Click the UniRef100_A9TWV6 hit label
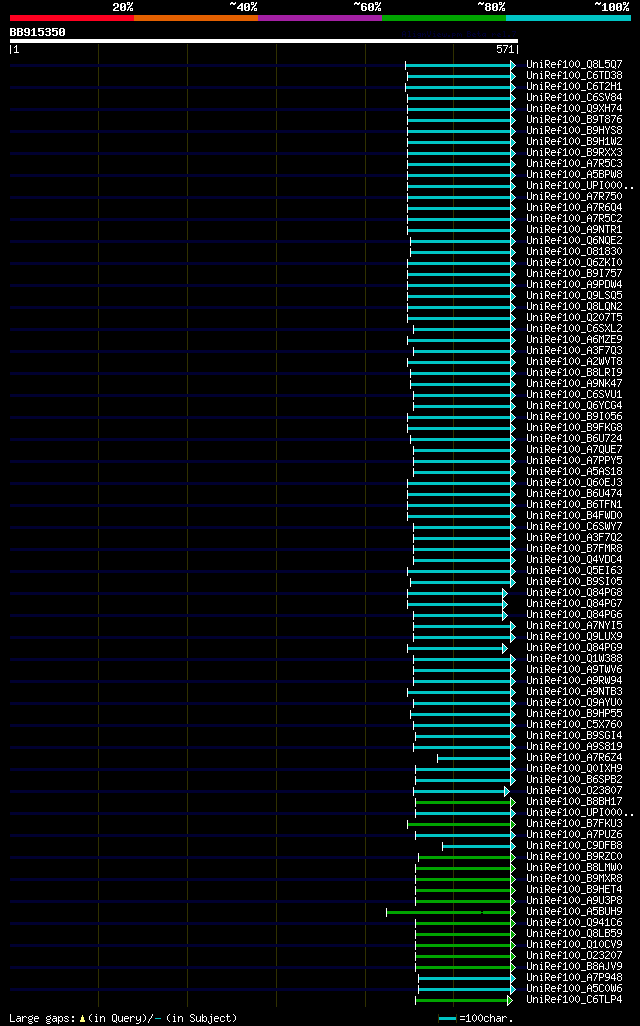This screenshot has width=640, height=1026. pyautogui.click(x=575, y=669)
